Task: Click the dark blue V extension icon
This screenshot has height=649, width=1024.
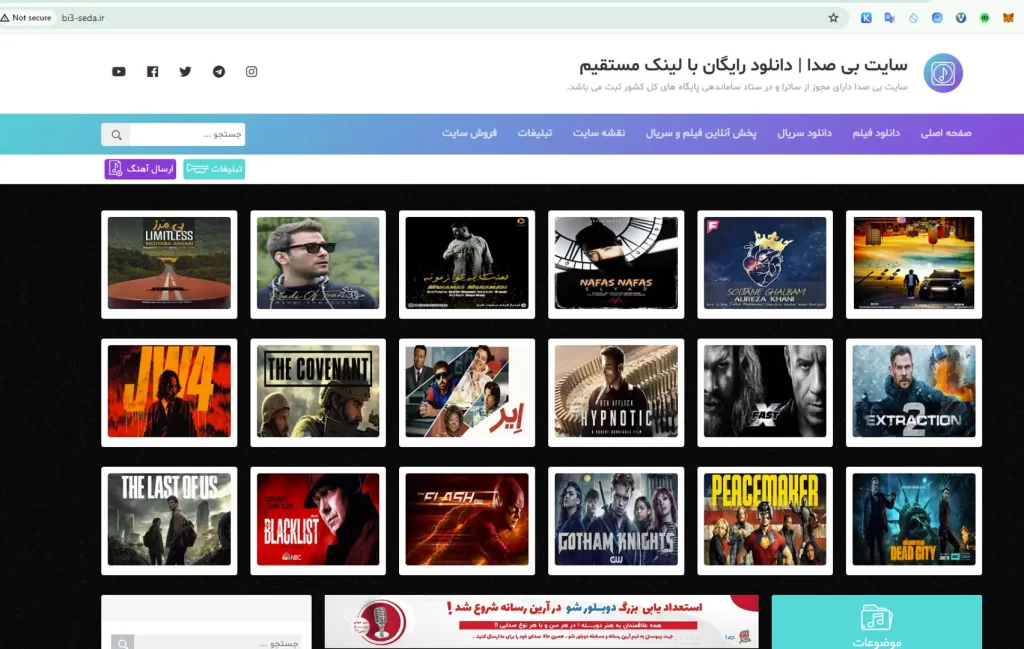Action: [961, 18]
